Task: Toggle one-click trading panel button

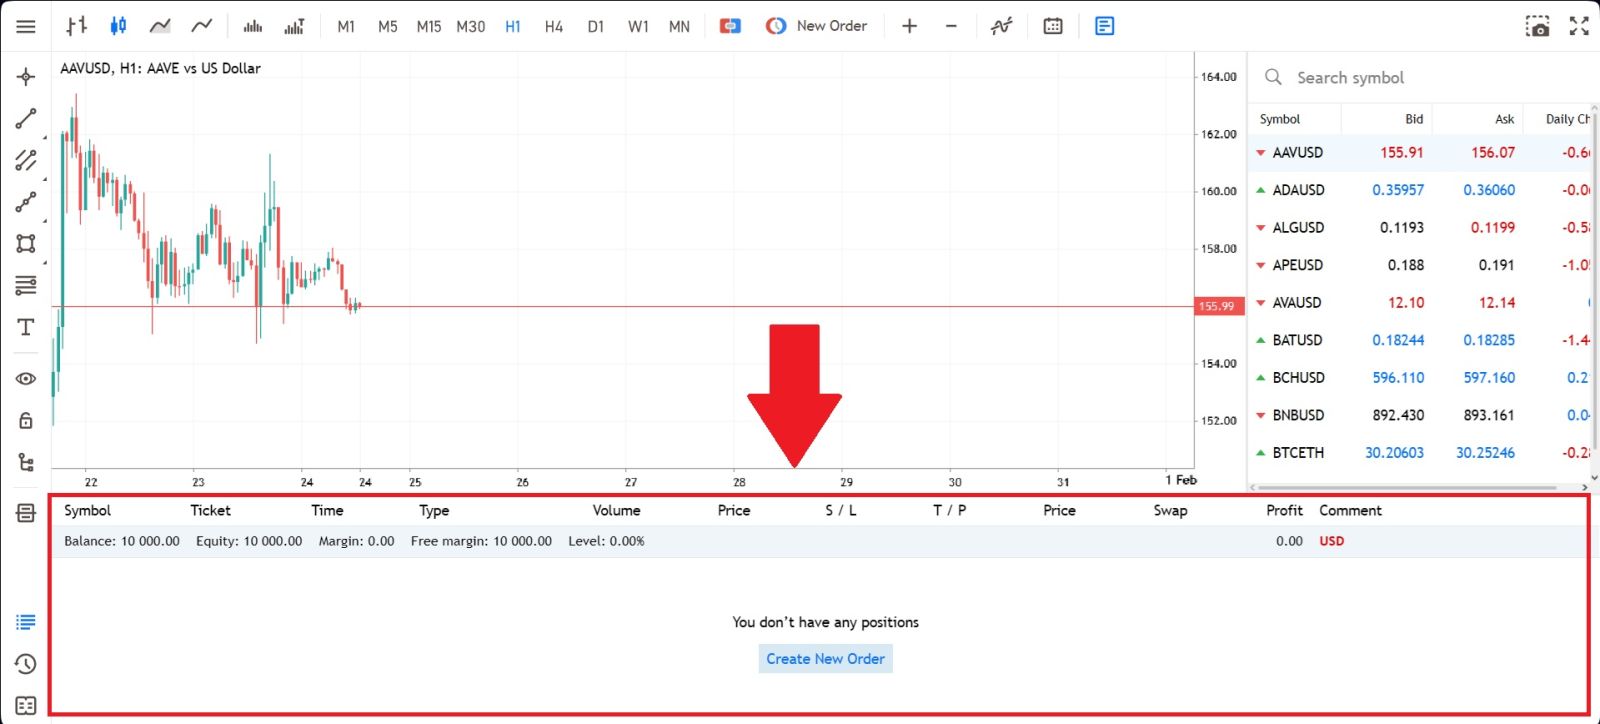Action: (730, 26)
